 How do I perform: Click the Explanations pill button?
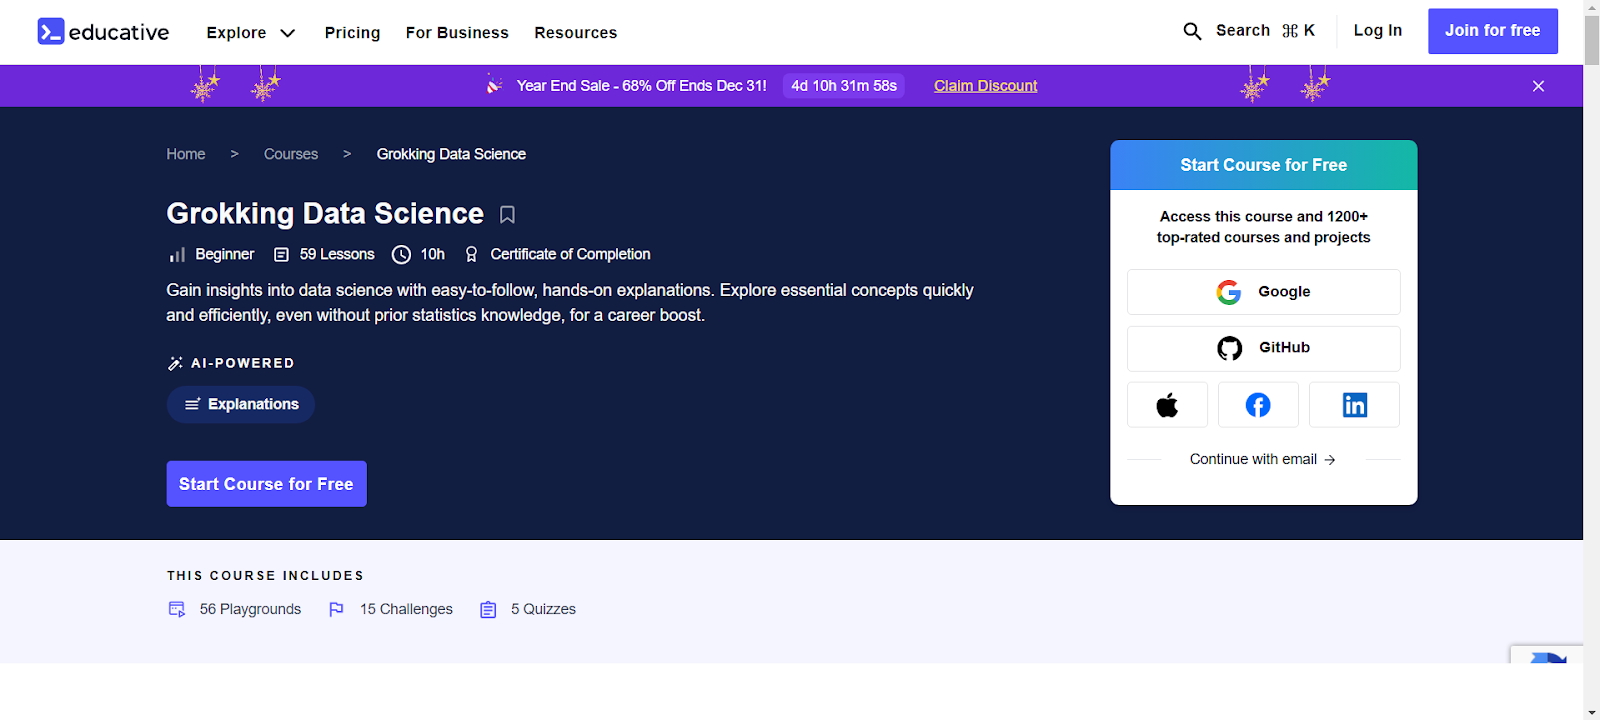[x=241, y=404]
